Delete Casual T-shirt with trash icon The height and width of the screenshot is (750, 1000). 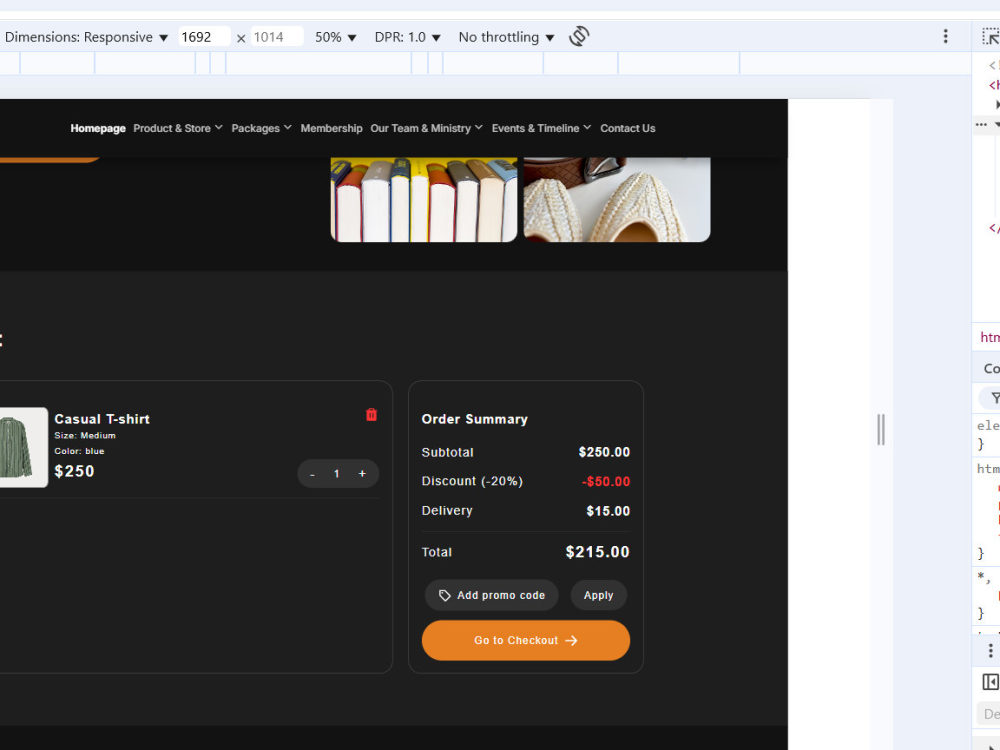(x=371, y=415)
